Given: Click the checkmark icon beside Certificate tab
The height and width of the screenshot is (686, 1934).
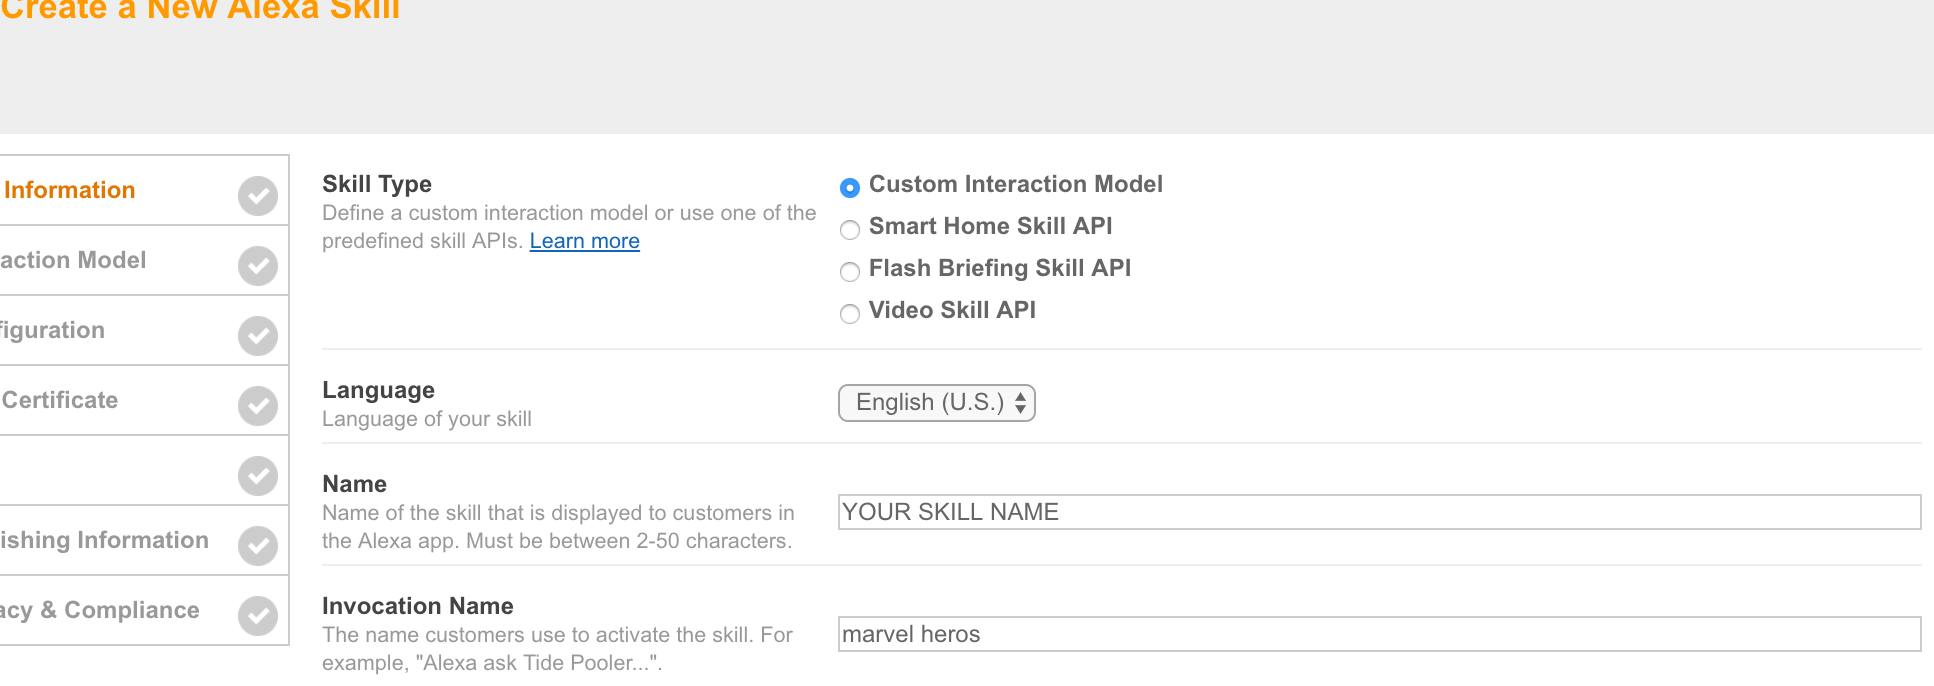Looking at the screenshot, I should [258, 405].
